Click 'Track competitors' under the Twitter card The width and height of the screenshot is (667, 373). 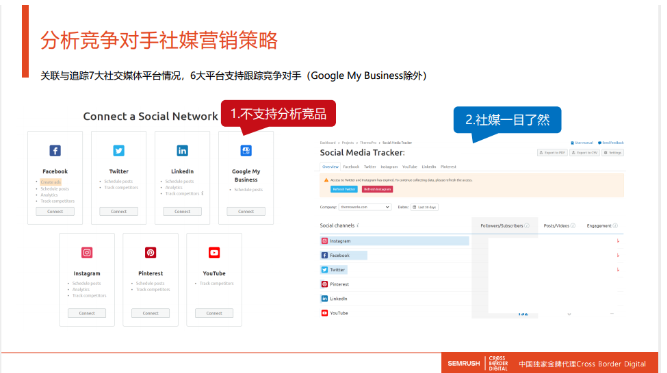point(121,188)
